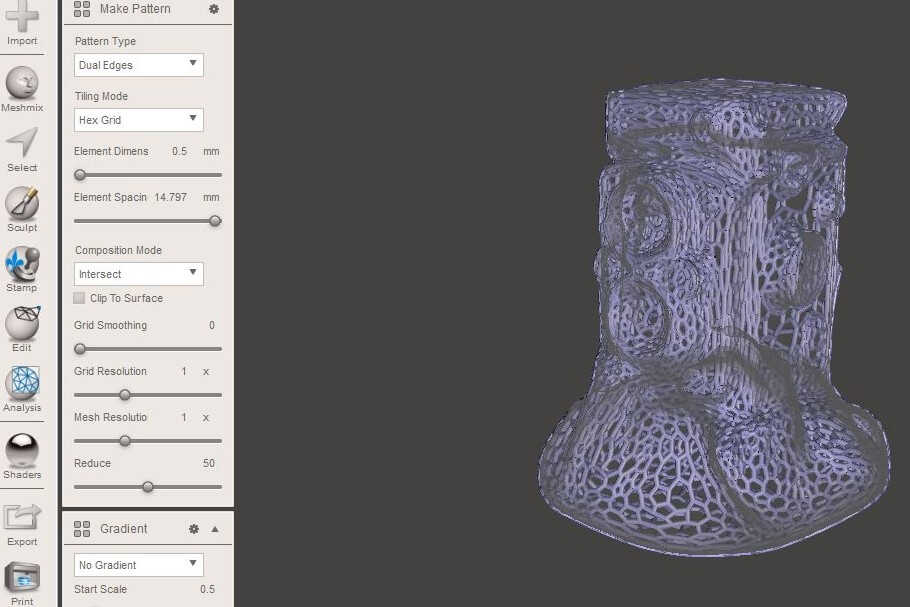Open the No Gradient dropdown
910x607 pixels.
pyautogui.click(x=139, y=565)
